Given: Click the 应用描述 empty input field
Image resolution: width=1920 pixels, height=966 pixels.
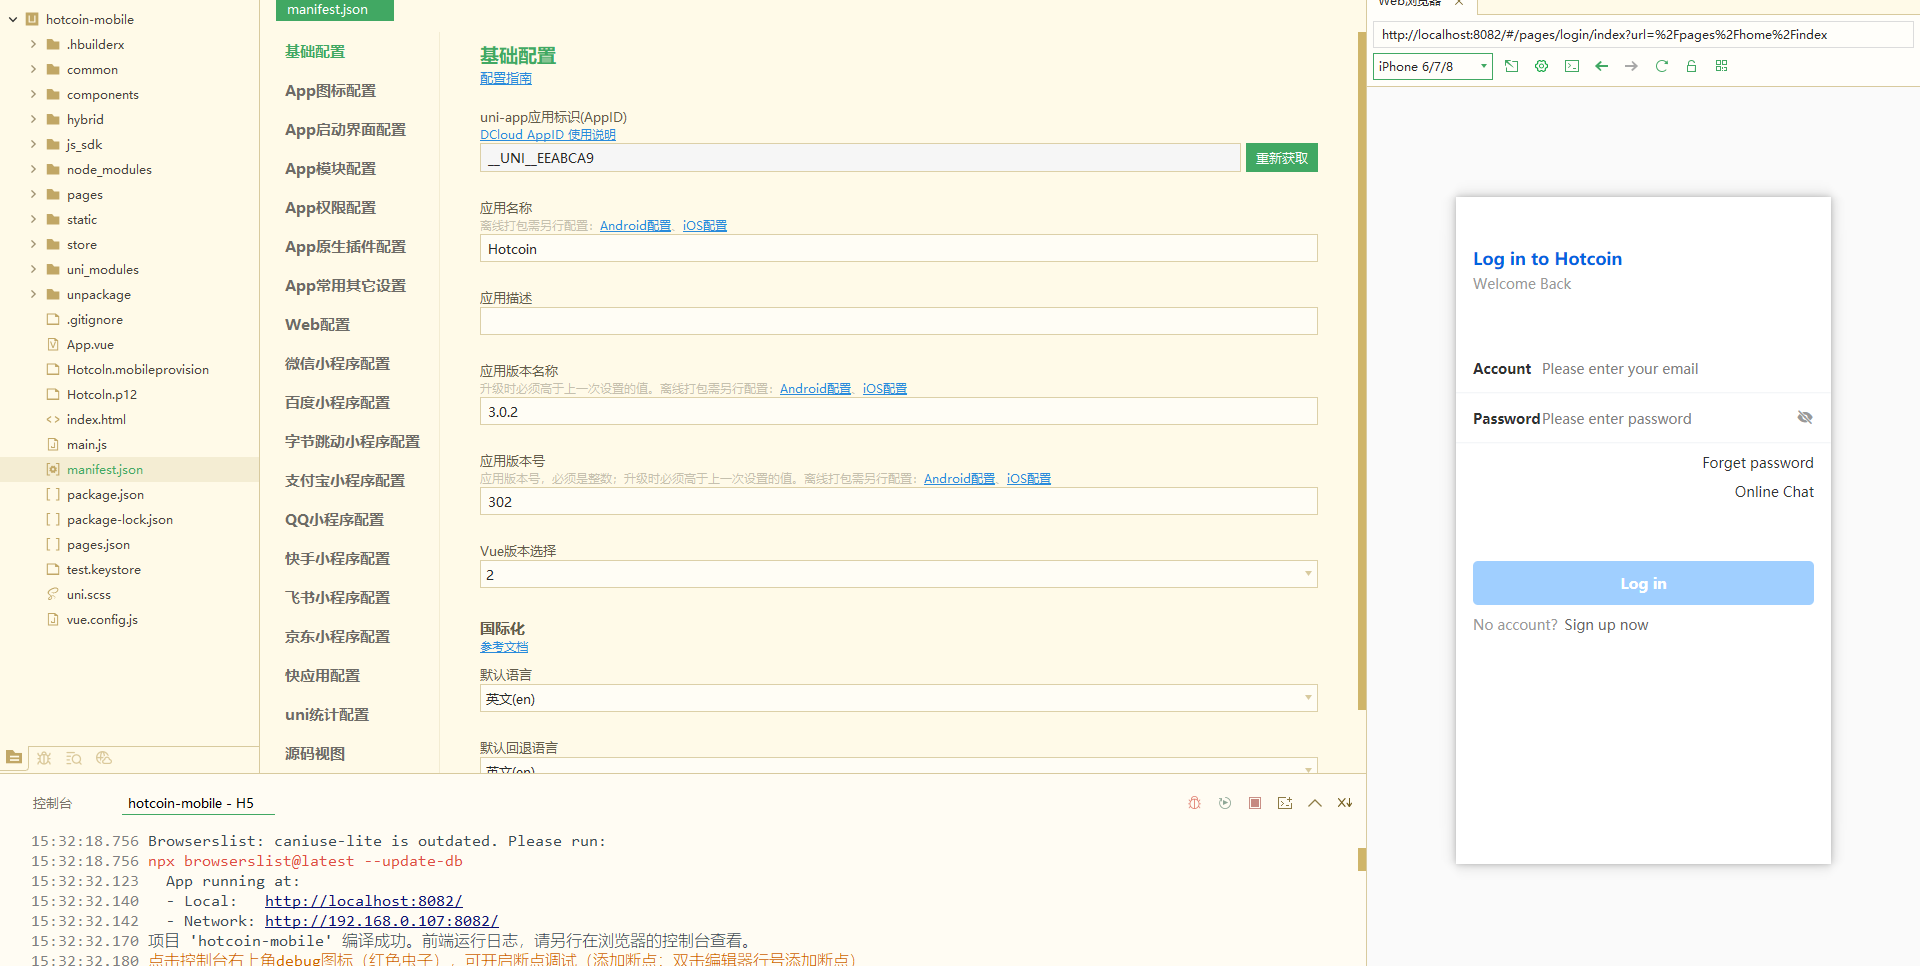Looking at the screenshot, I should coord(898,321).
